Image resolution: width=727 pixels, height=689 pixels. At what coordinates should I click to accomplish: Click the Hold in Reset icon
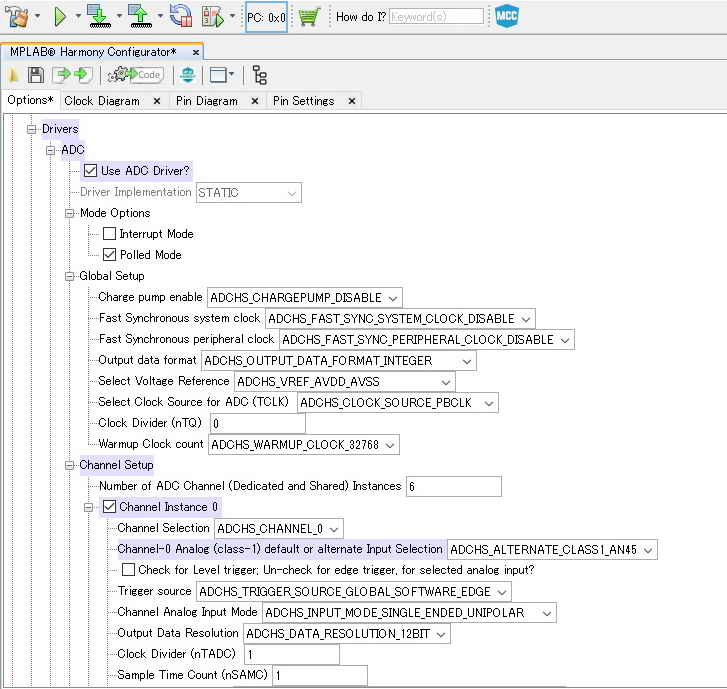coord(181,17)
